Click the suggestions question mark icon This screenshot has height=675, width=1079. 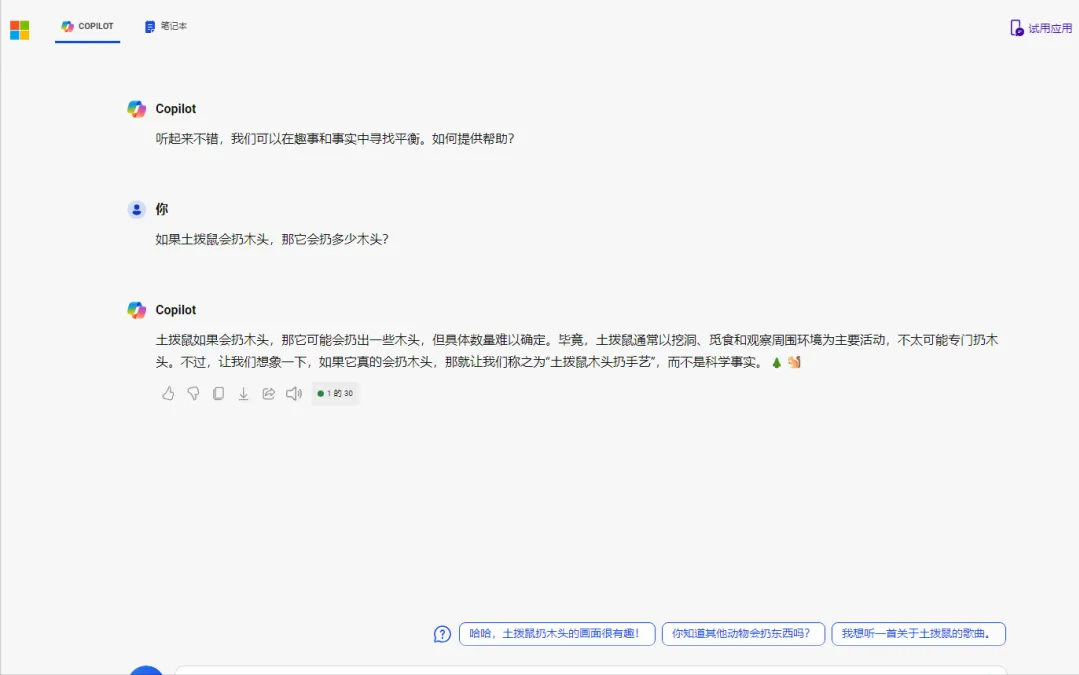442,634
